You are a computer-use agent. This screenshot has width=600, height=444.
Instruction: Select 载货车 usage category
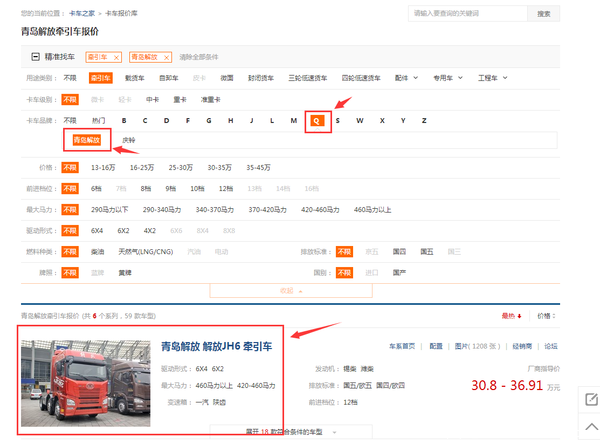135,78
